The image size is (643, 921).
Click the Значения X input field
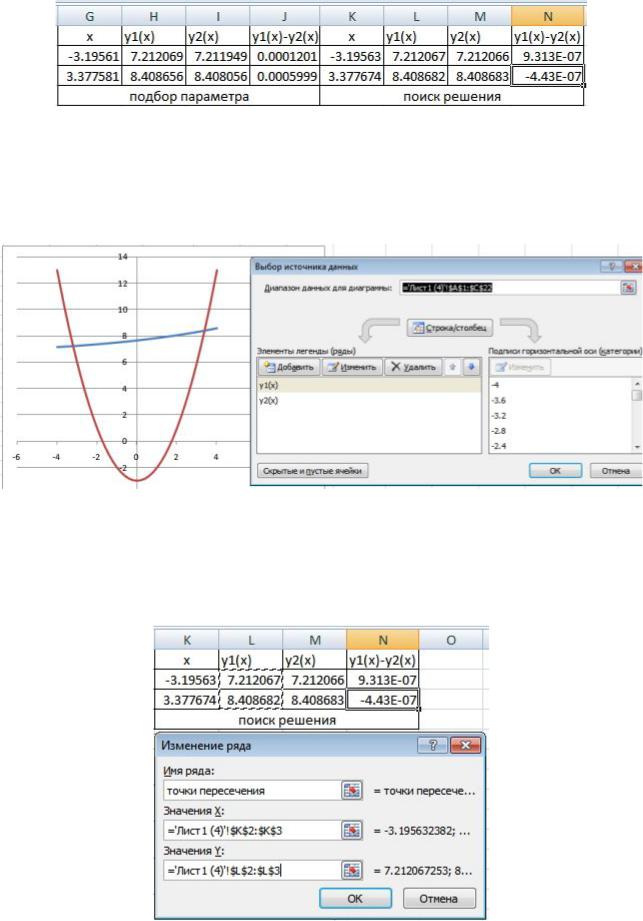252,831
